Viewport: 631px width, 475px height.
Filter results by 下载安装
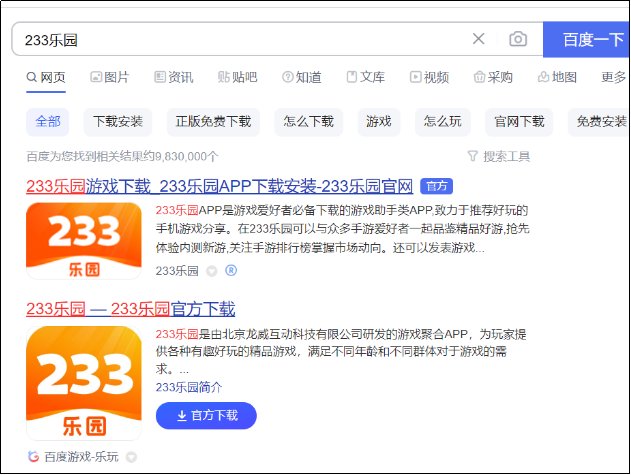pyautogui.click(x=118, y=122)
